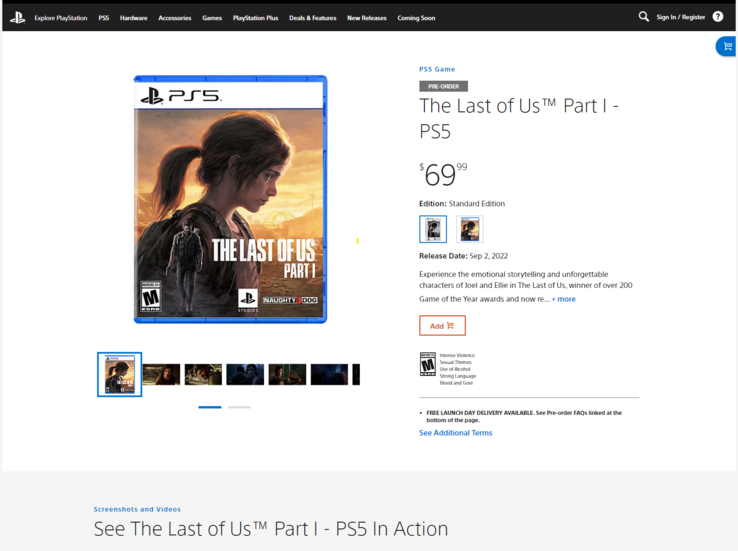Go to Coming Soon
The image size is (738, 551).
[416, 18]
